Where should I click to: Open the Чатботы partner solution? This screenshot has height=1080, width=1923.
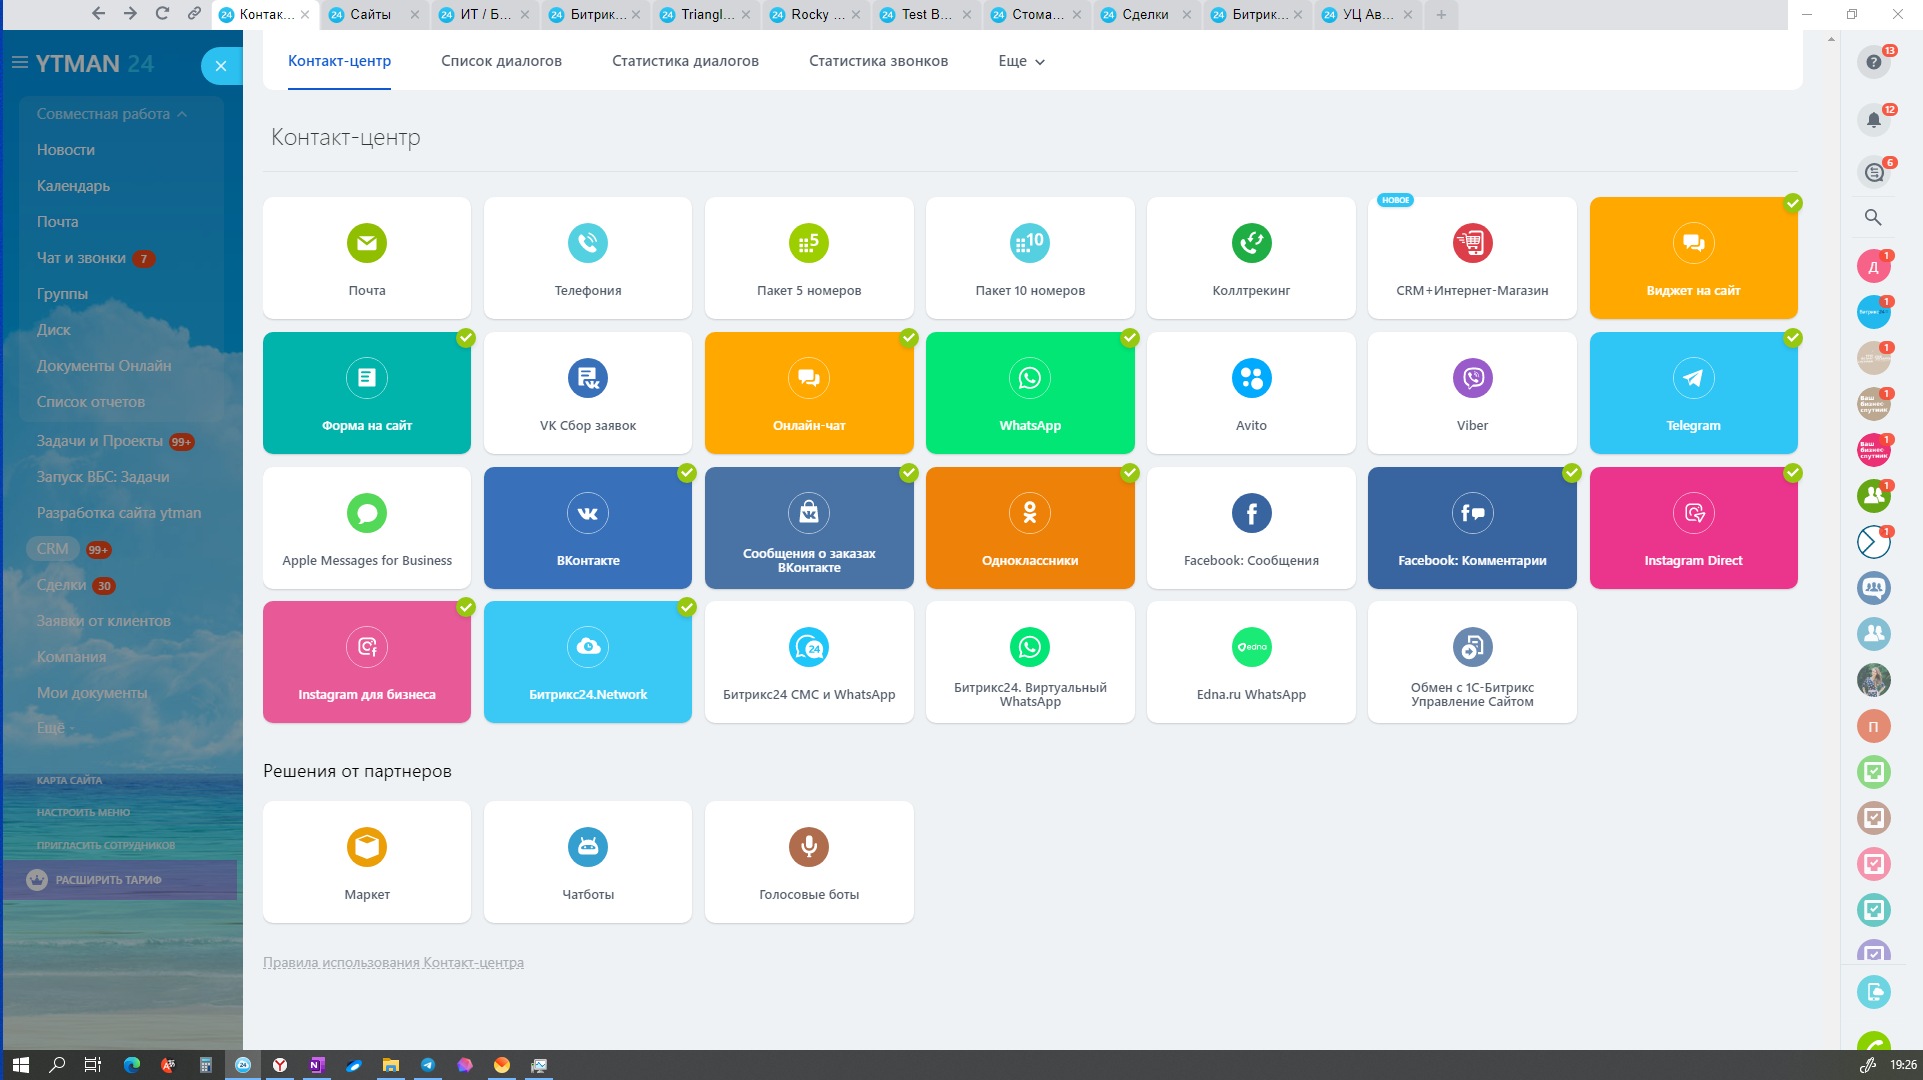[x=587, y=862]
